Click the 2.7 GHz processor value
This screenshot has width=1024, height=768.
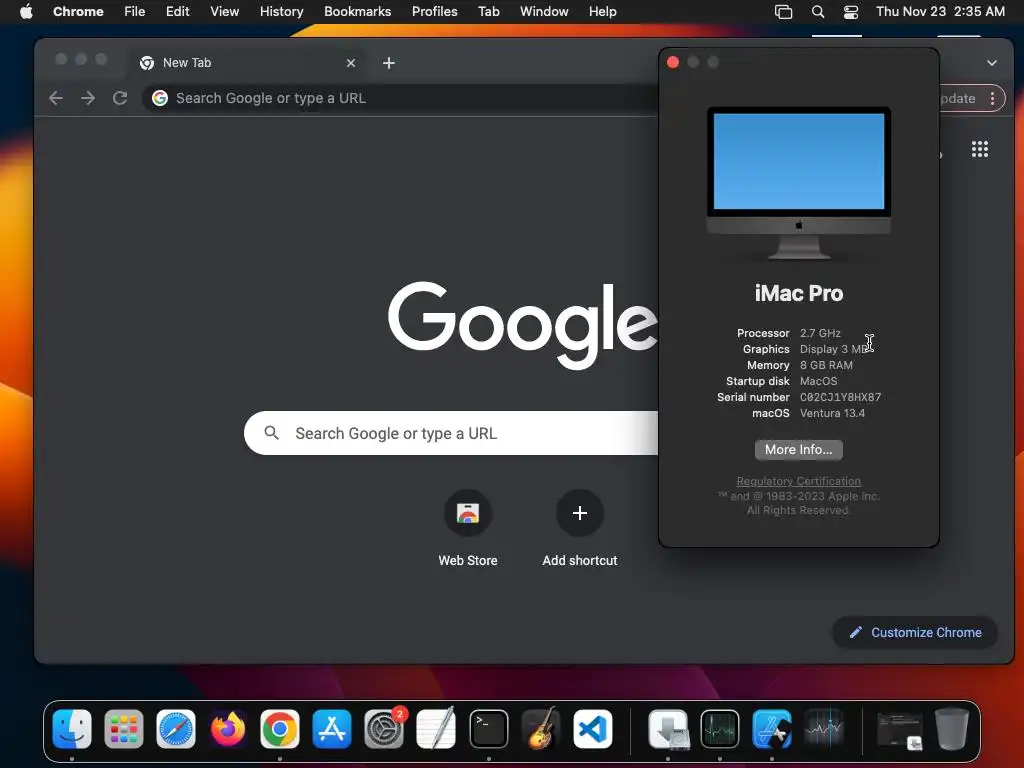click(x=820, y=333)
